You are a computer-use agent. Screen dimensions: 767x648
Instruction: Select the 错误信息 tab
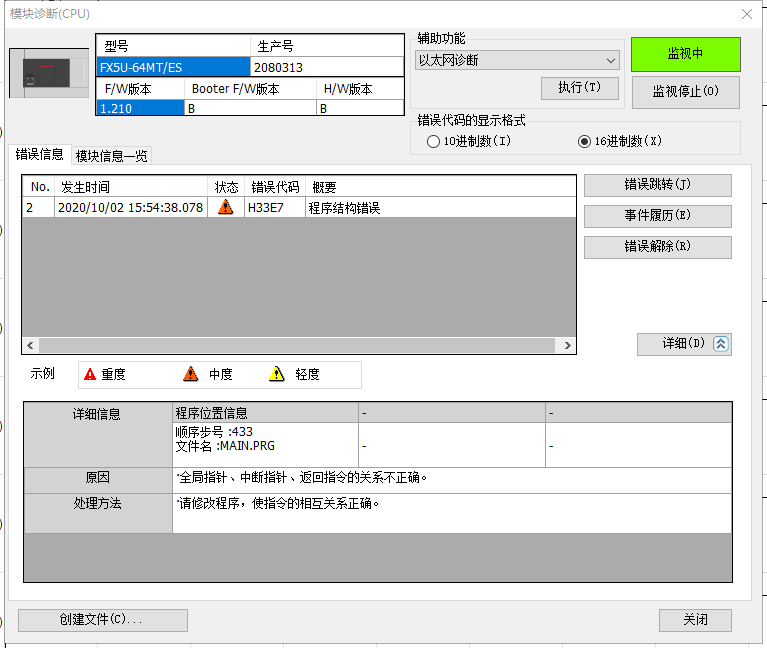(x=40, y=155)
